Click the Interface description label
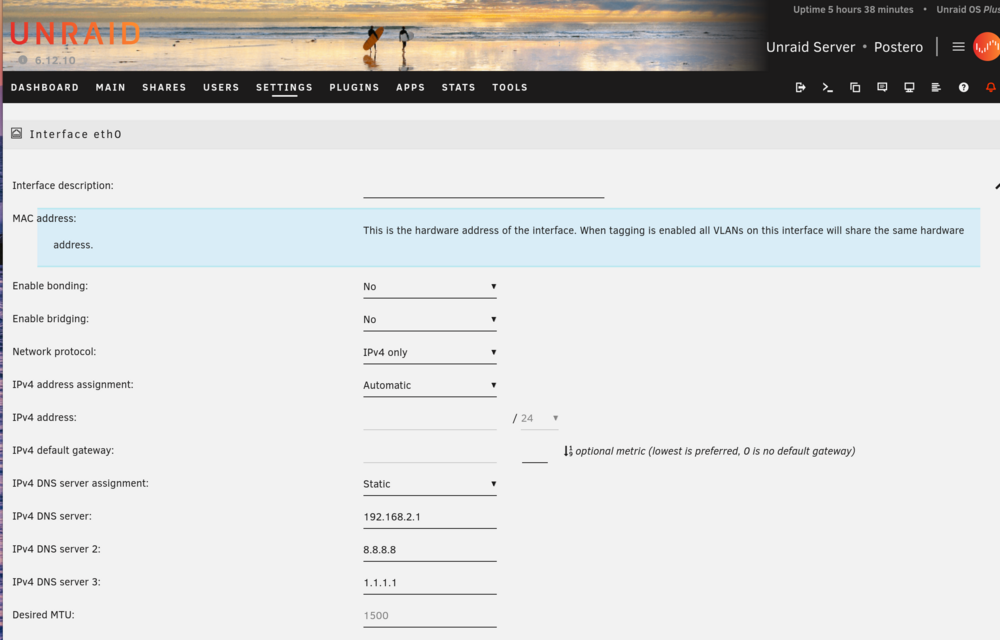This screenshot has width=1000, height=640. click(62, 185)
